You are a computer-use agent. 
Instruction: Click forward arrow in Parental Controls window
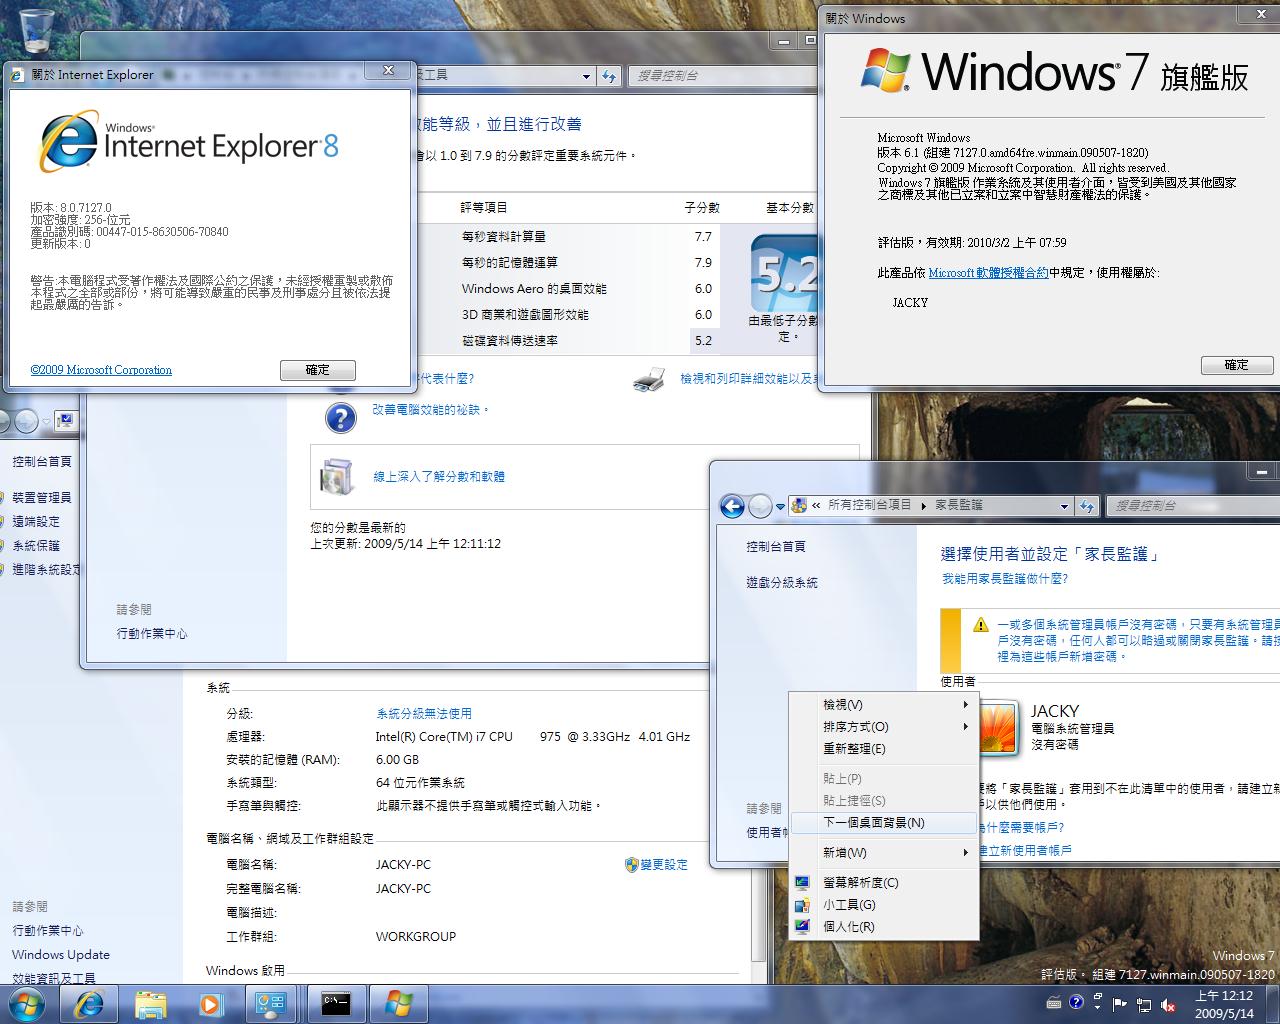(760, 506)
